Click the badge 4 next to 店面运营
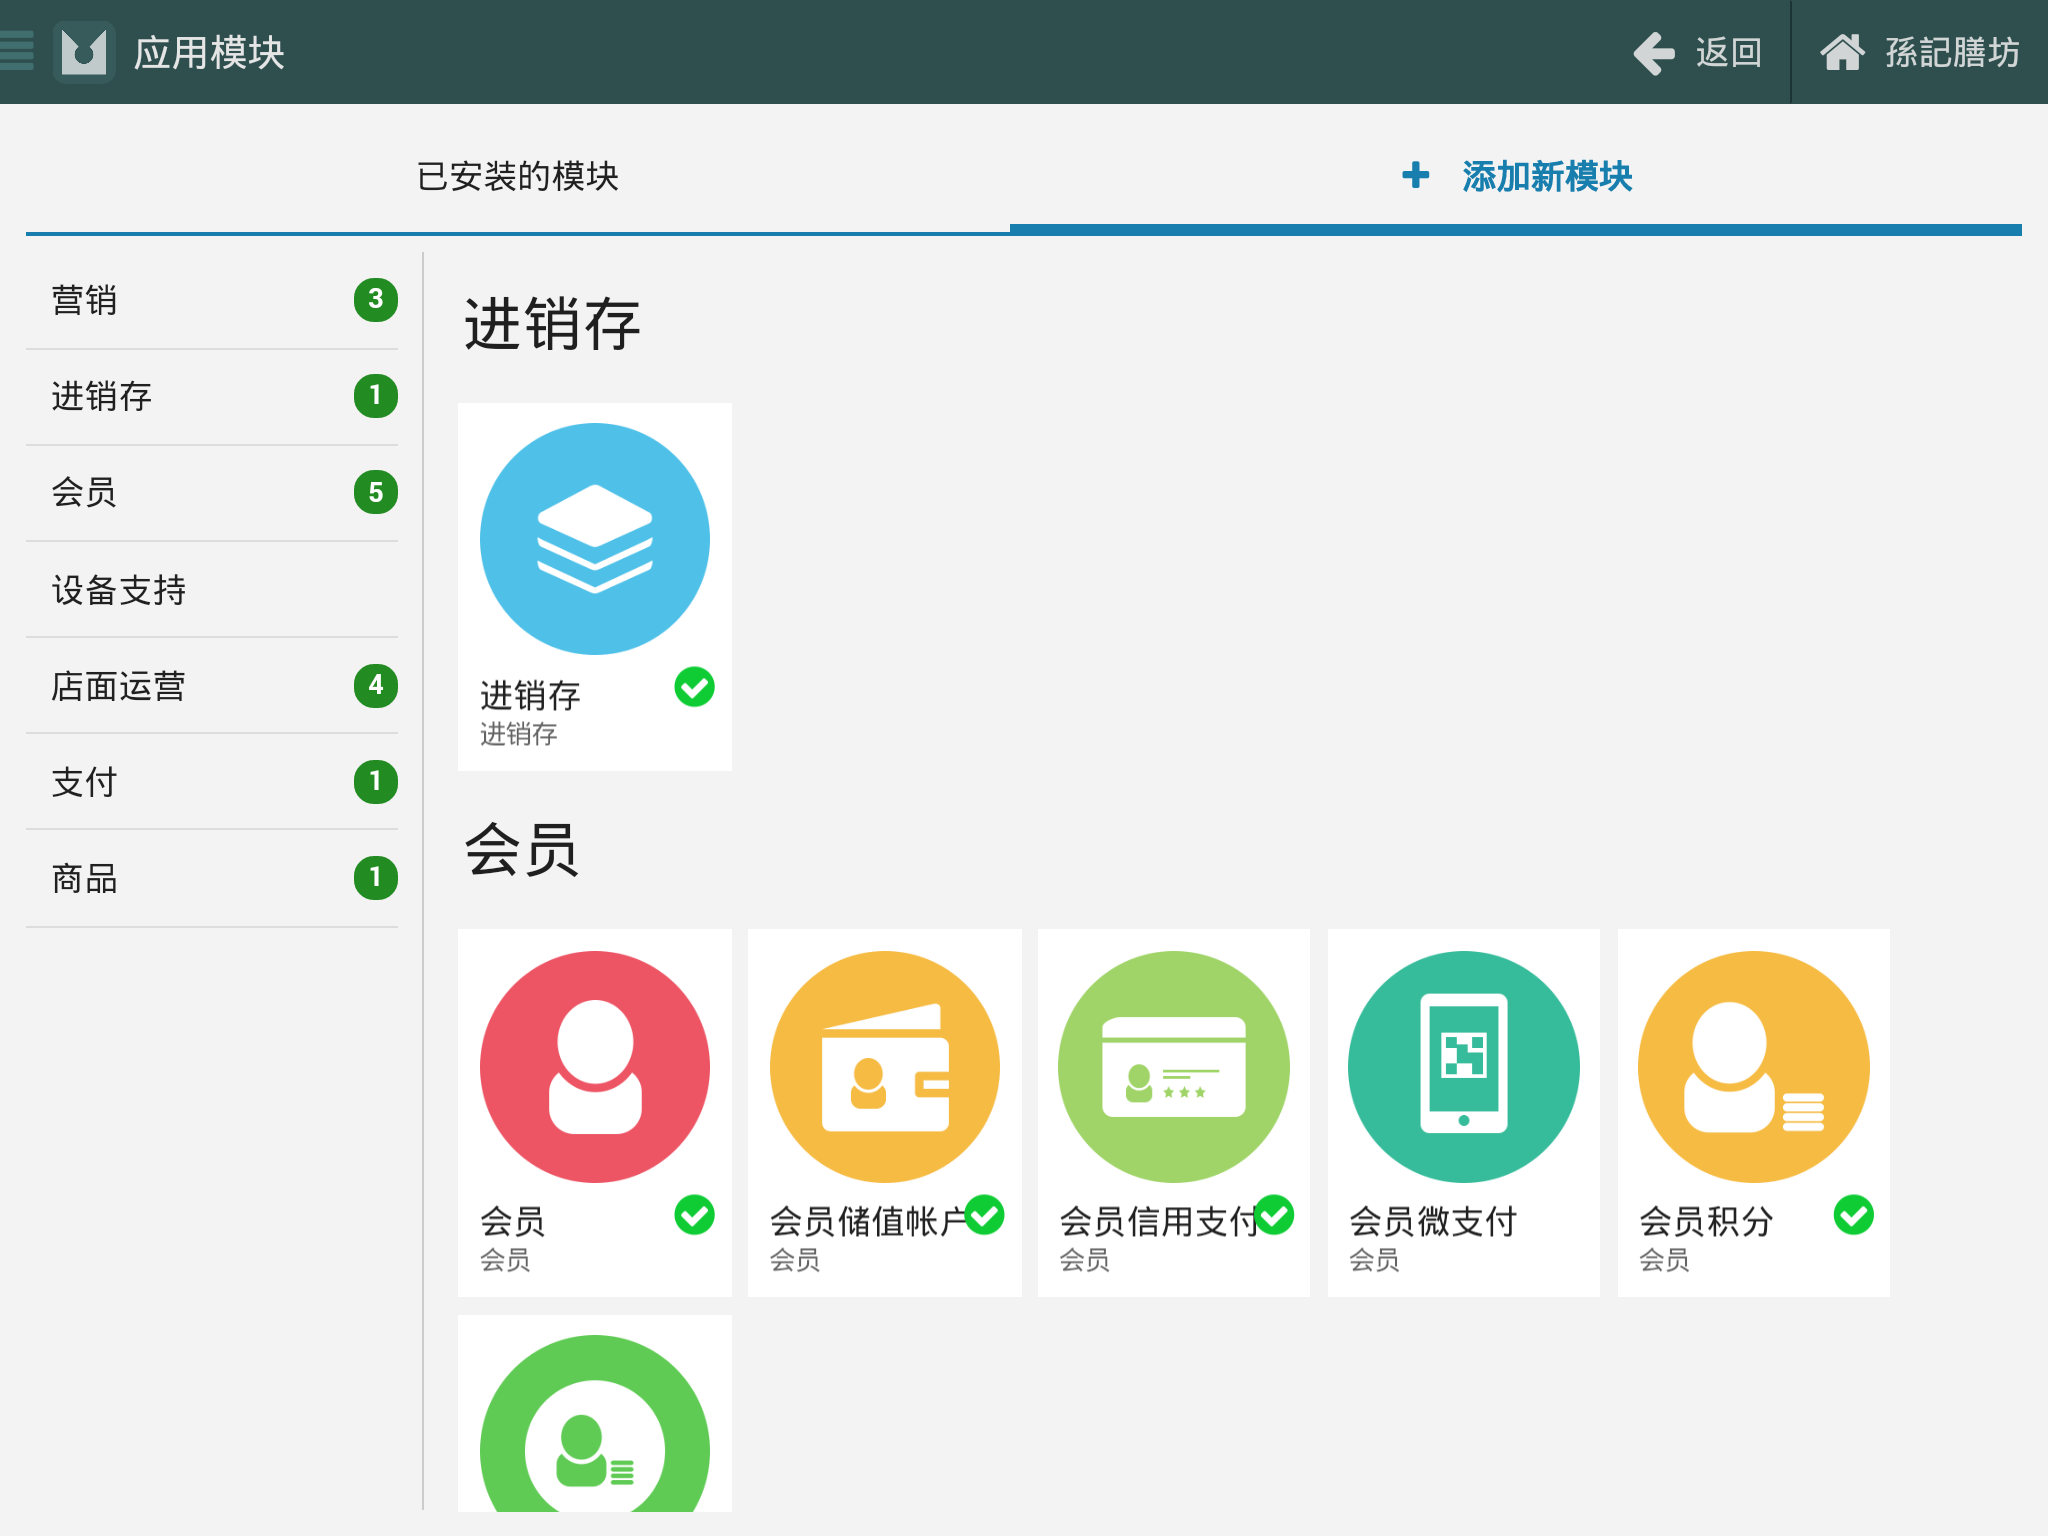The width and height of the screenshot is (2048, 1536). coord(376,685)
